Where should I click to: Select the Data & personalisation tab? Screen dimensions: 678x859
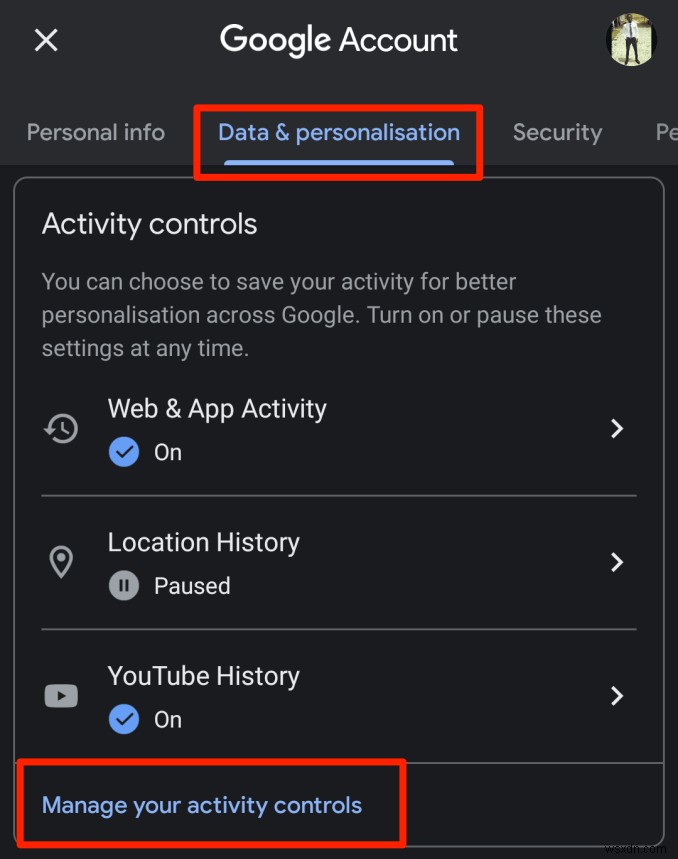click(x=338, y=132)
